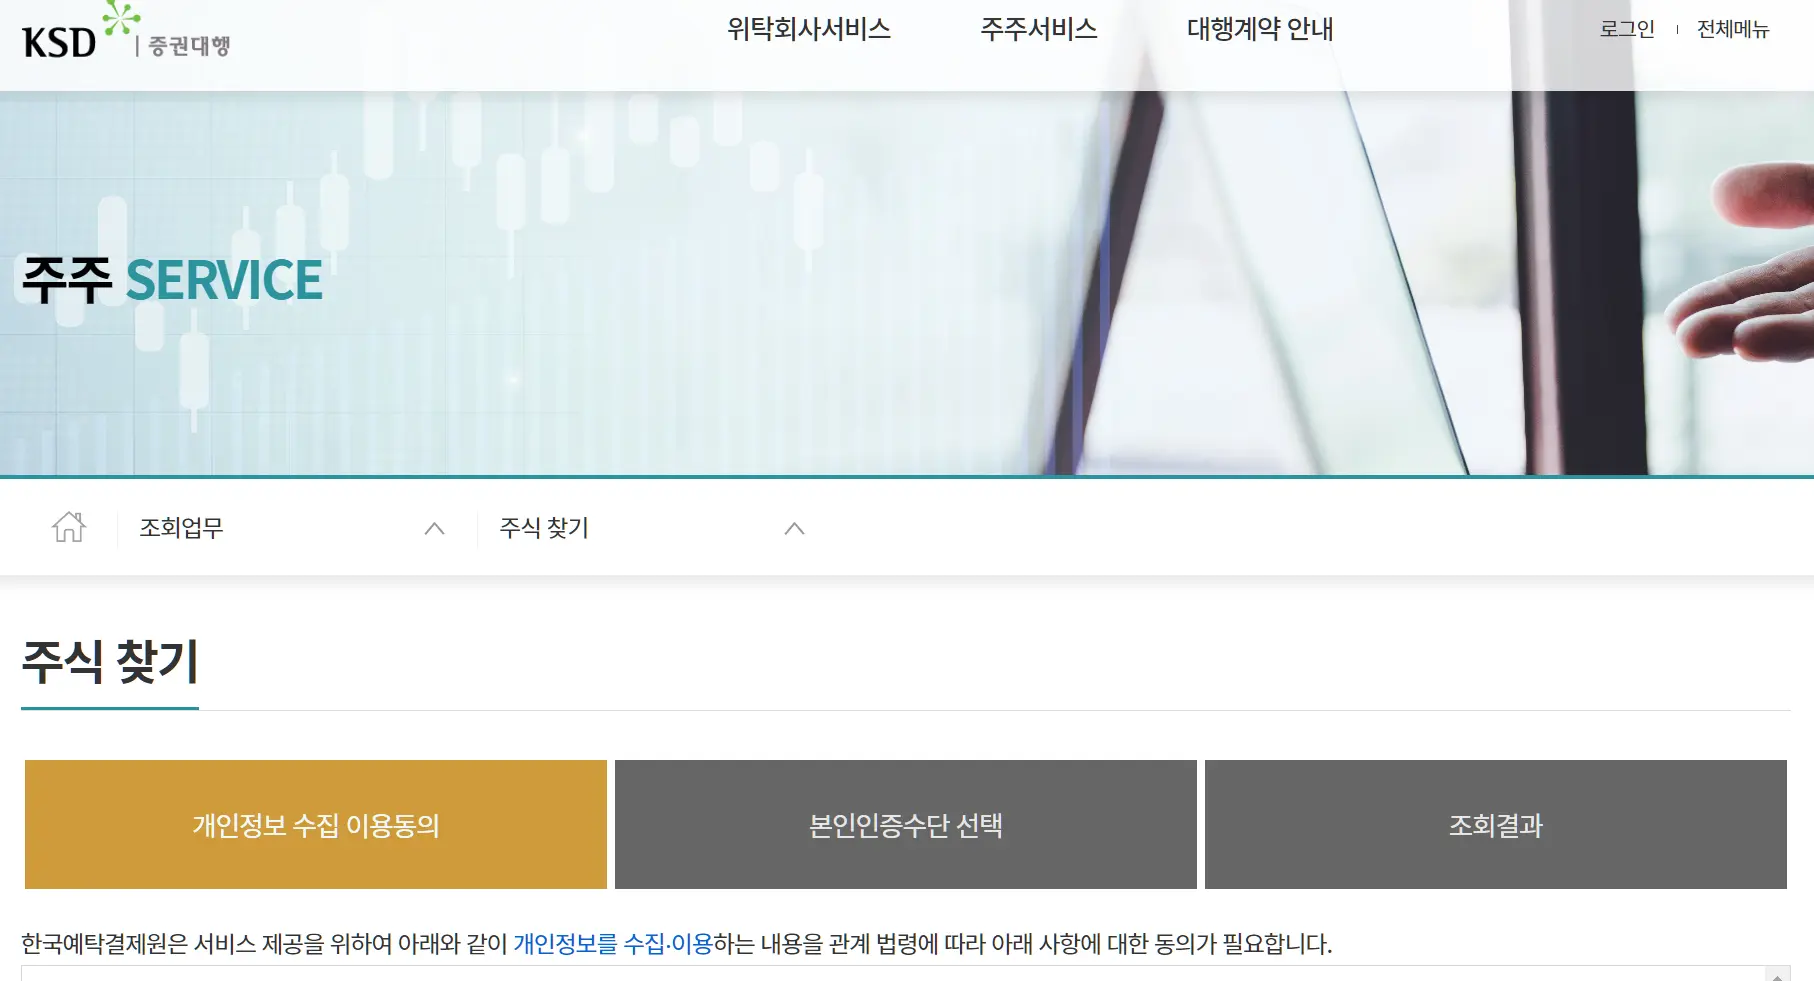This screenshot has width=1814, height=981.
Task: Select the 조회결과 step tab
Action: coord(1496,825)
